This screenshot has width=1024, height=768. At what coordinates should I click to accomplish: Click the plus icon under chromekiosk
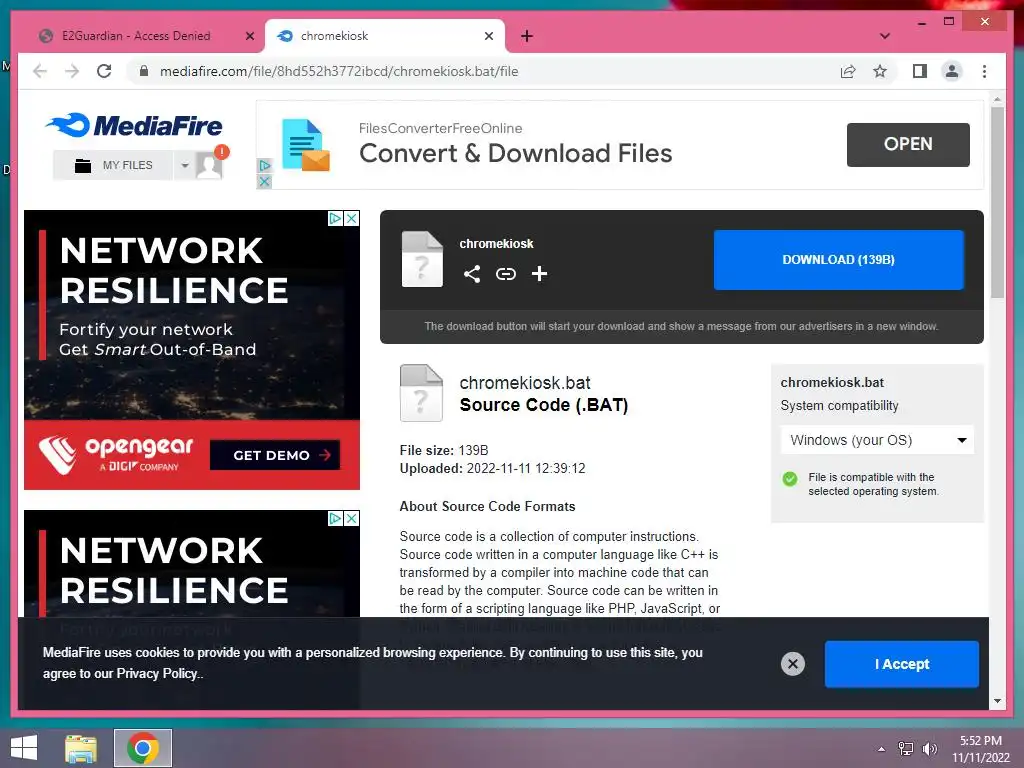point(539,274)
